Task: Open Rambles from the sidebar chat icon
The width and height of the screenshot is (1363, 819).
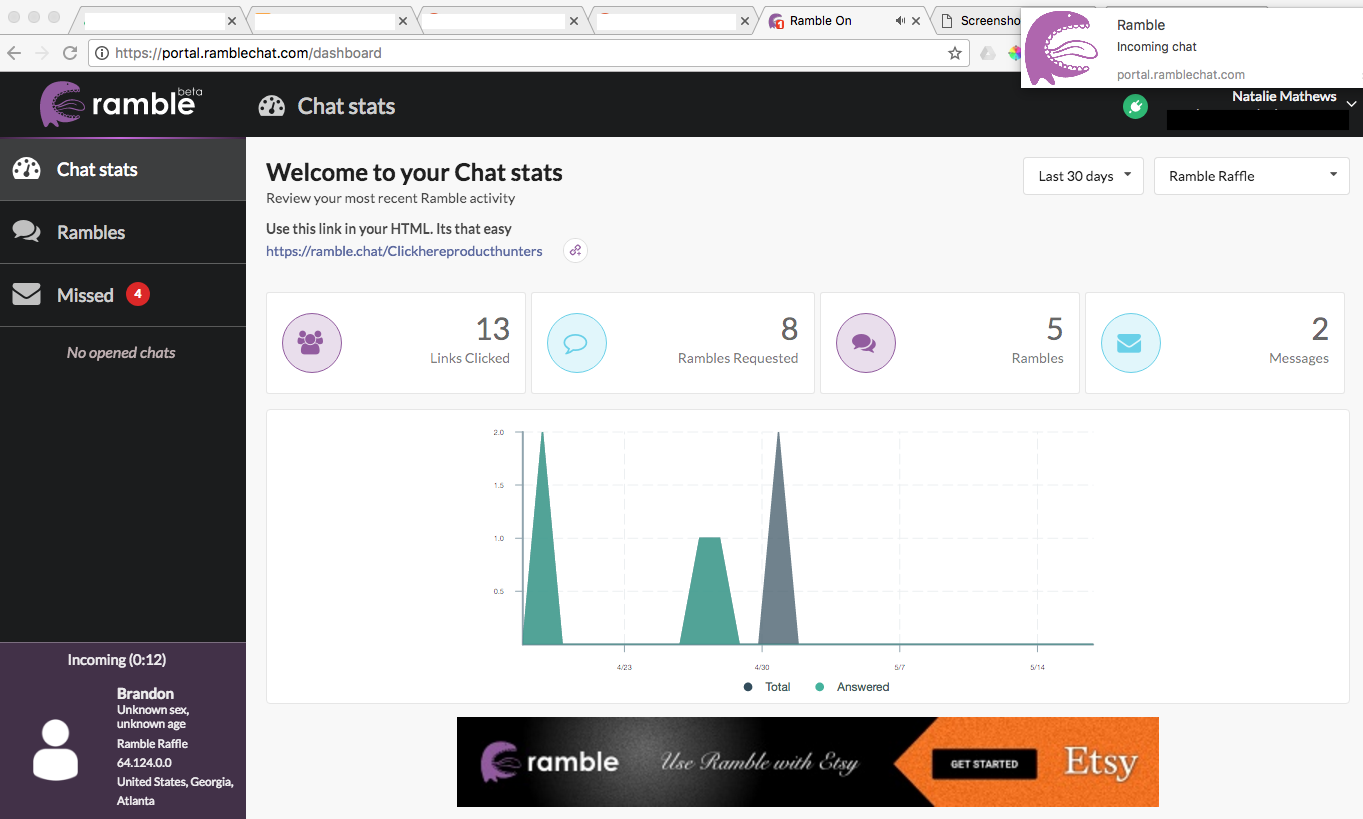Action: tap(26, 232)
